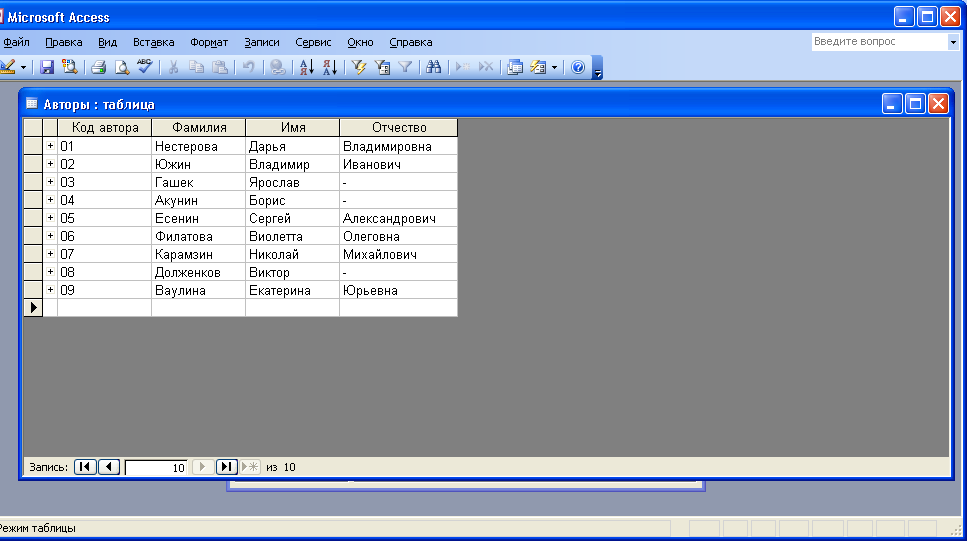
Task: Copy selection using the copy icon
Action: (x=197, y=67)
